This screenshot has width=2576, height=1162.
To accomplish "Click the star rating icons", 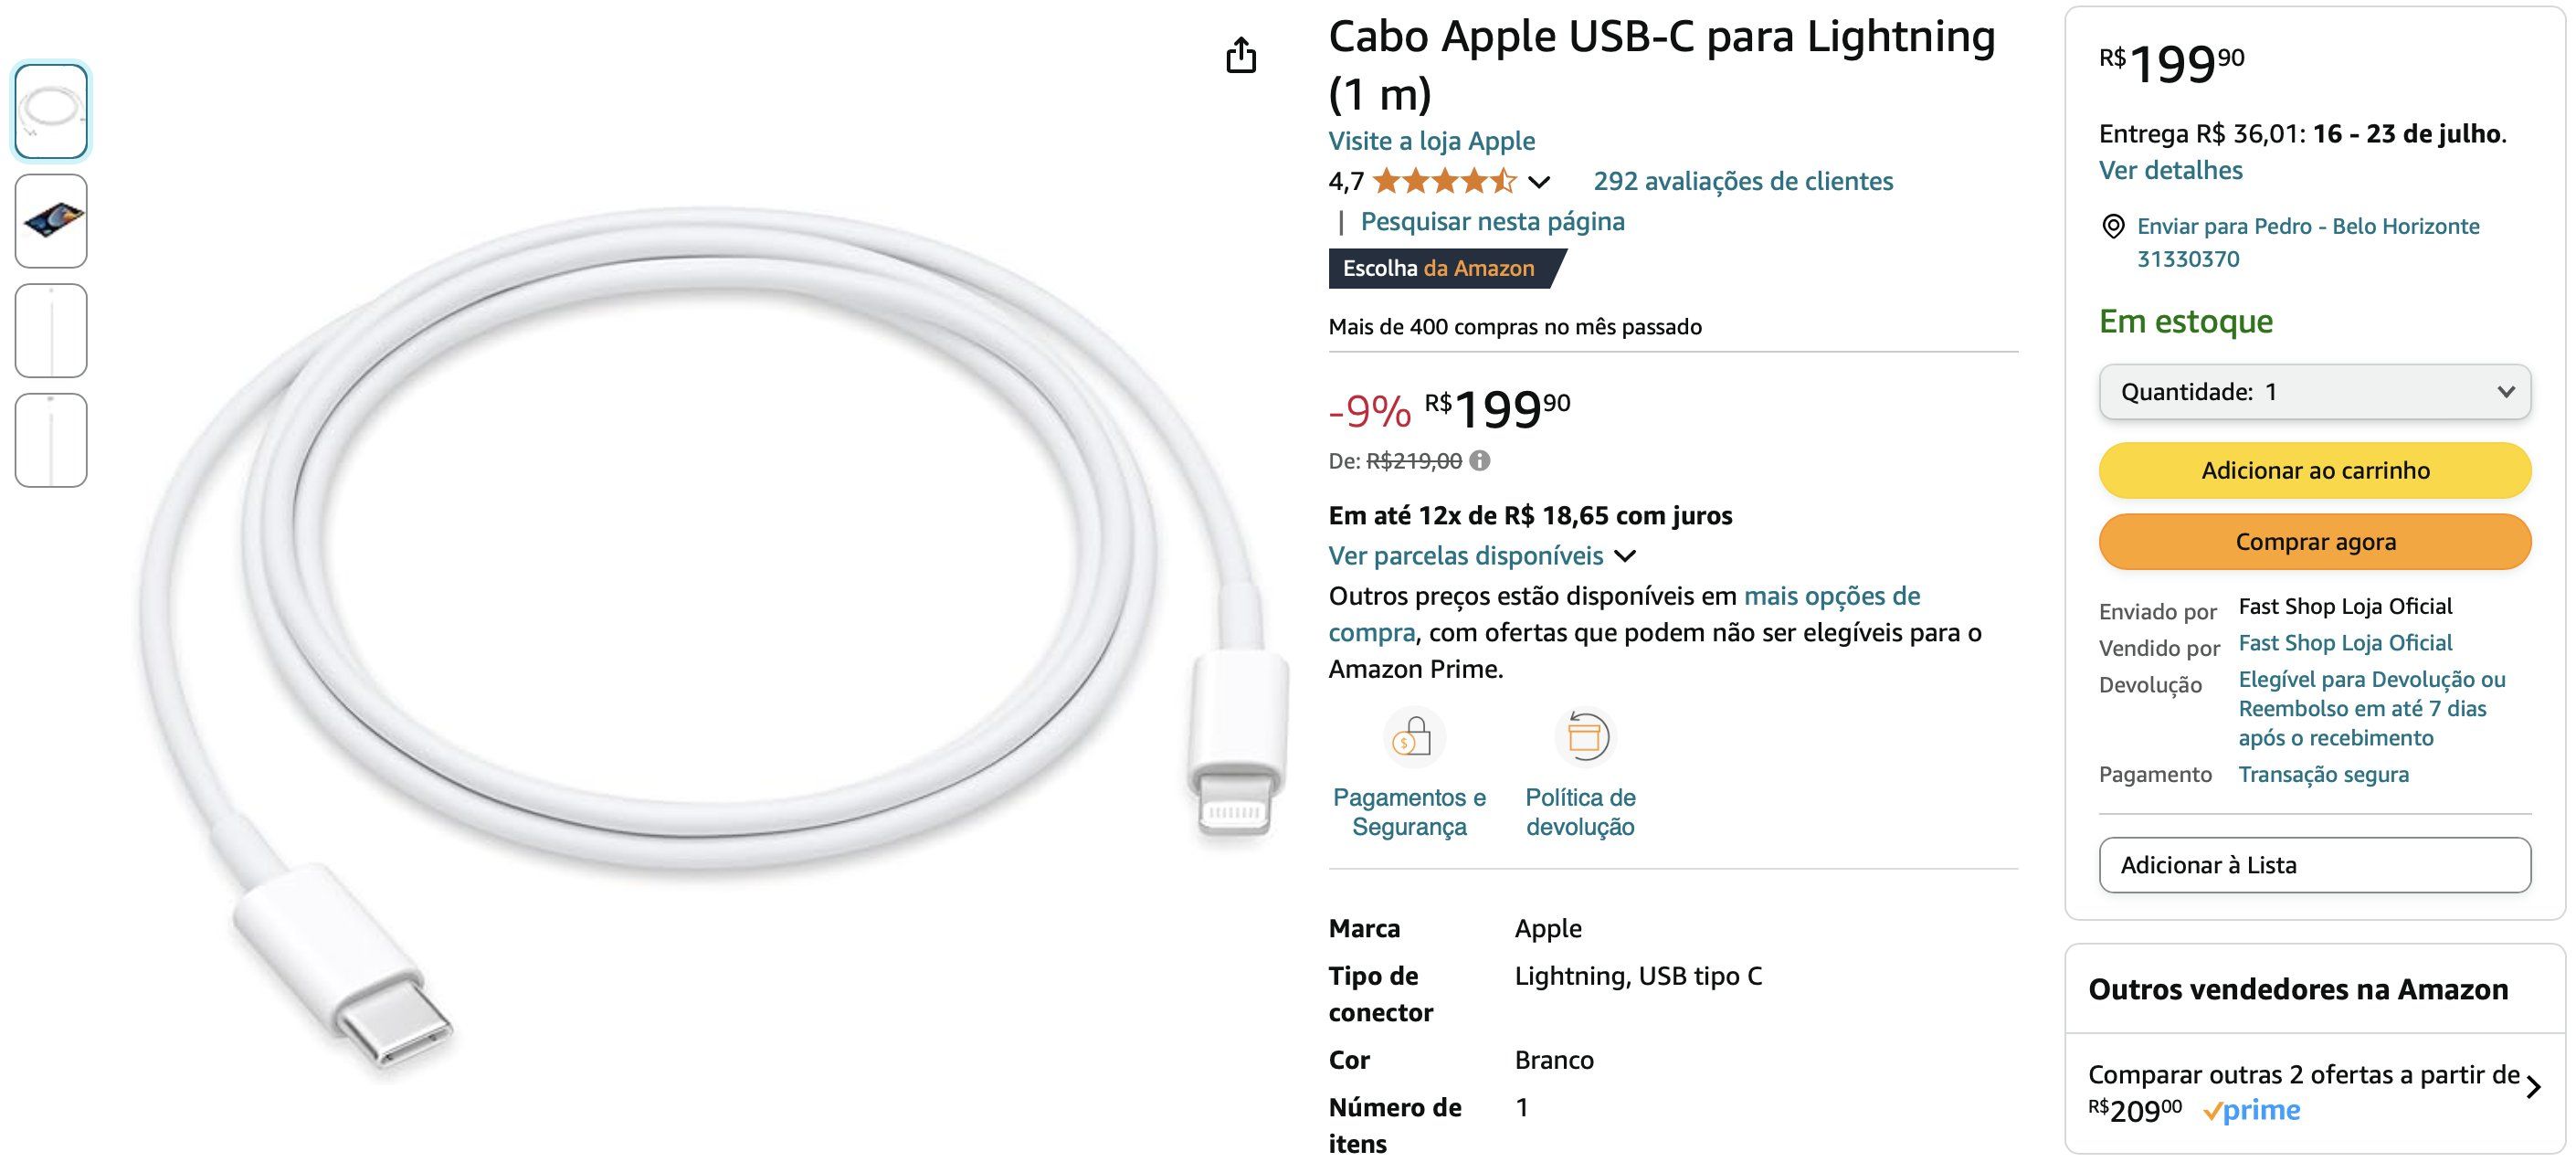I will (1445, 181).
